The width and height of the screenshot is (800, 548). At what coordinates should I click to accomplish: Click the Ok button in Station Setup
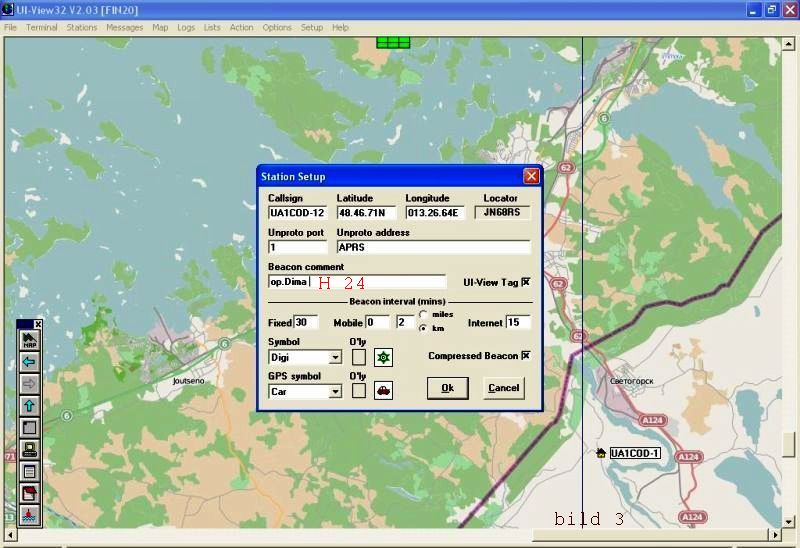(x=447, y=388)
